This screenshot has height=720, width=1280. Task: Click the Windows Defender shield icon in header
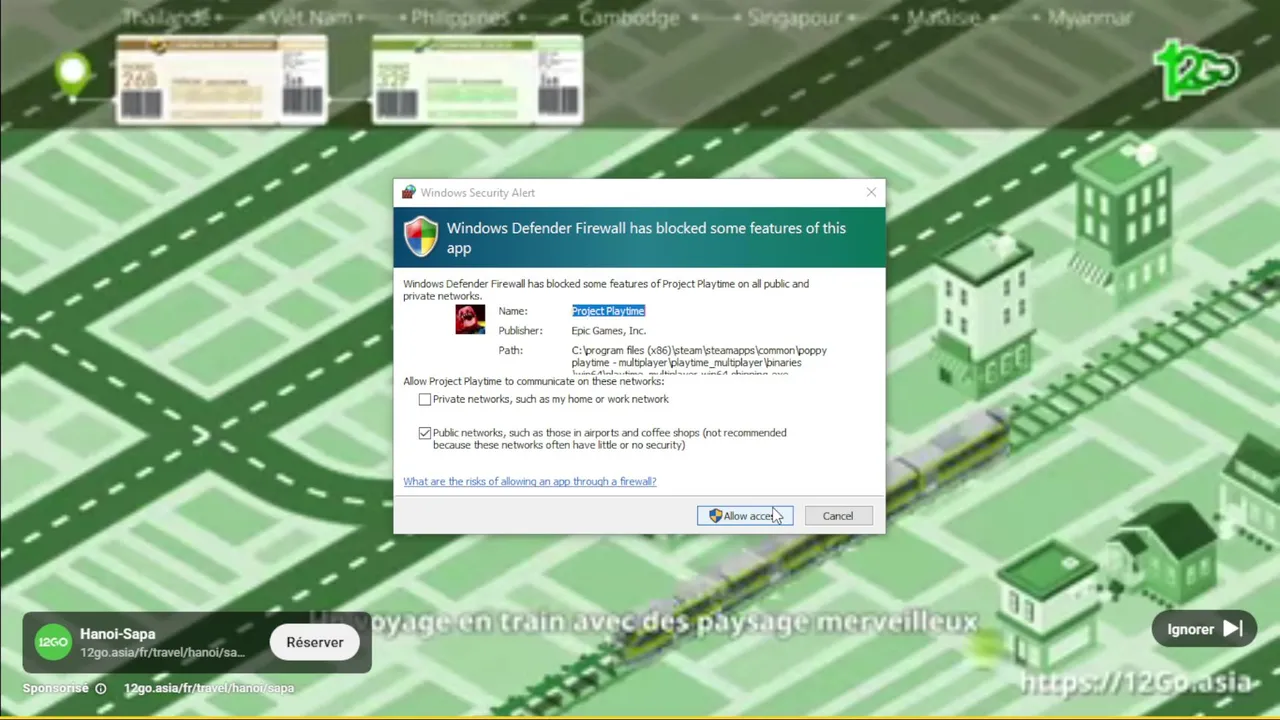tap(421, 237)
